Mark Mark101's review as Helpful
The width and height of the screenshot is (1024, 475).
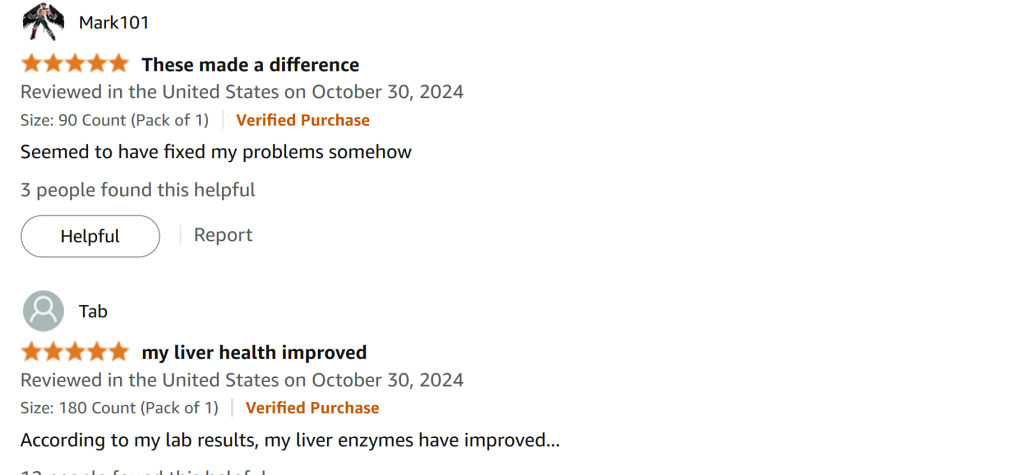pos(90,236)
